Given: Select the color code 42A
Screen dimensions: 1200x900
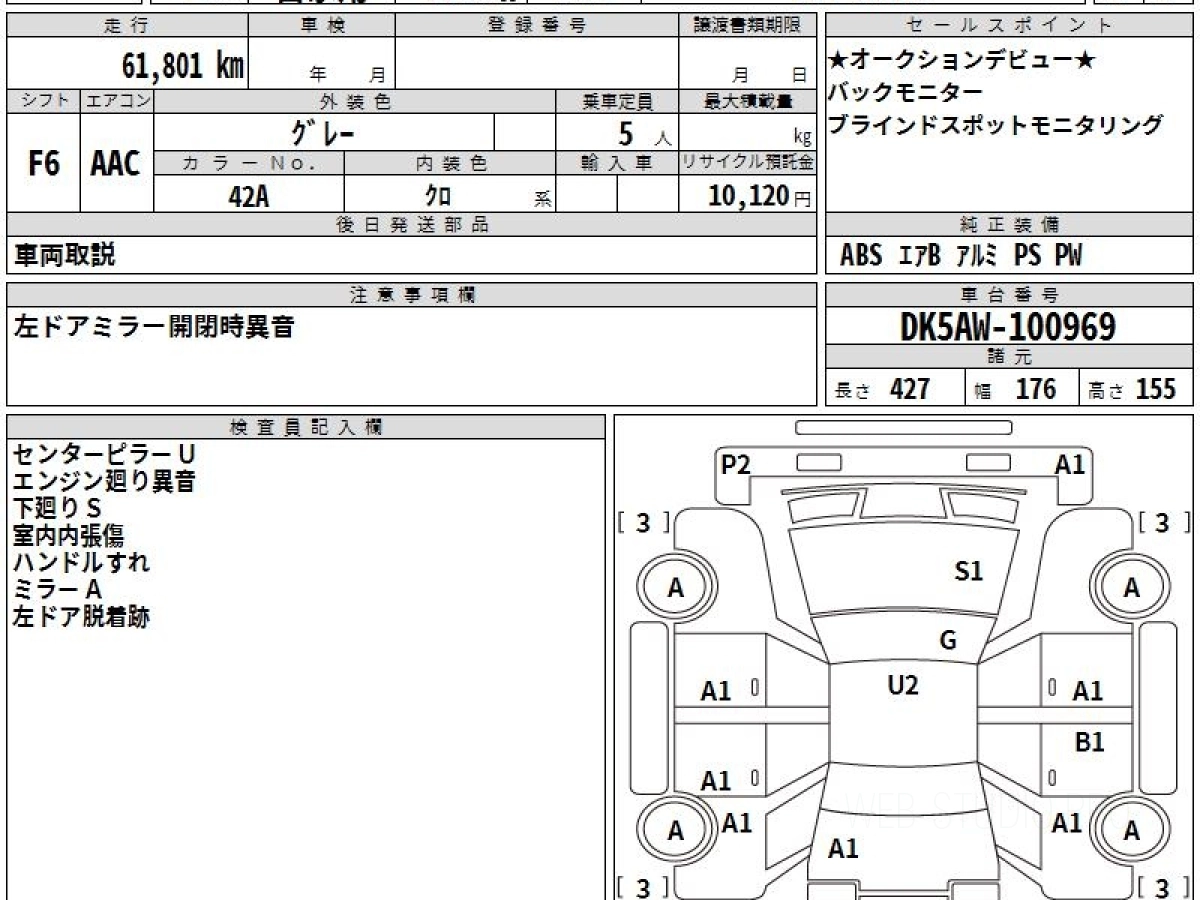Looking at the screenshot, I should pyautogui.click(x=249, y=196).
